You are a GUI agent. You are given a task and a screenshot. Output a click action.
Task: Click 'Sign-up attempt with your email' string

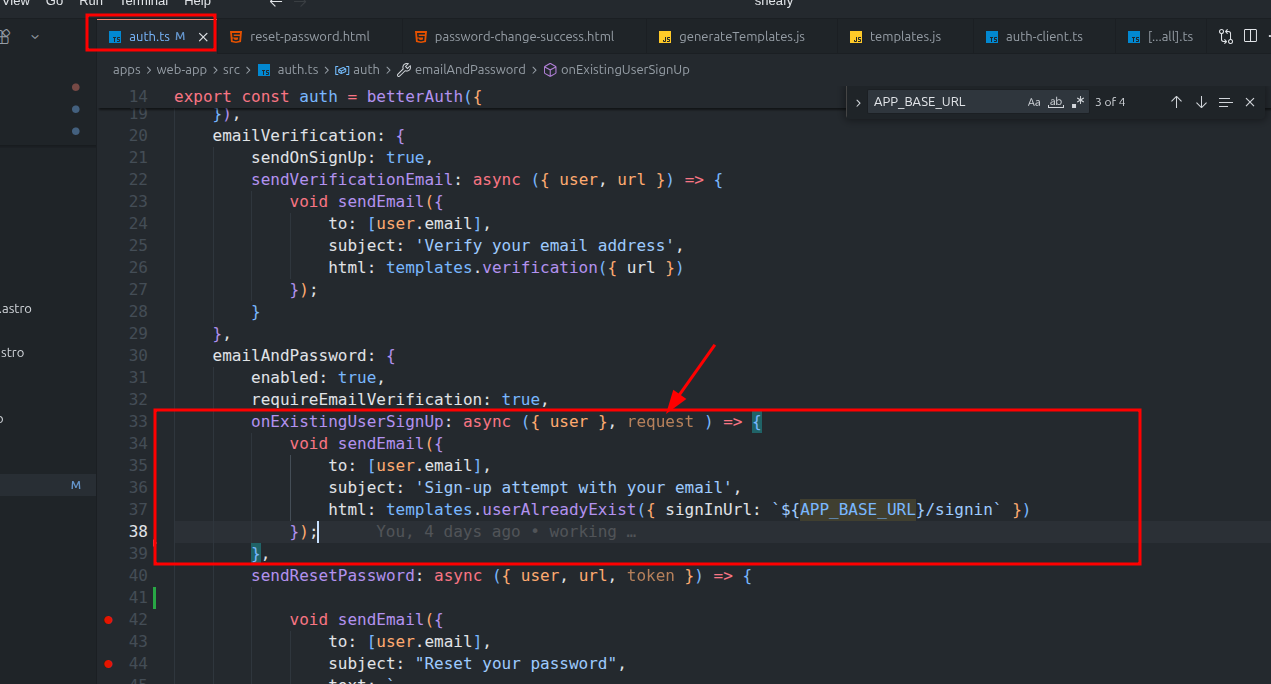[576, 488]
